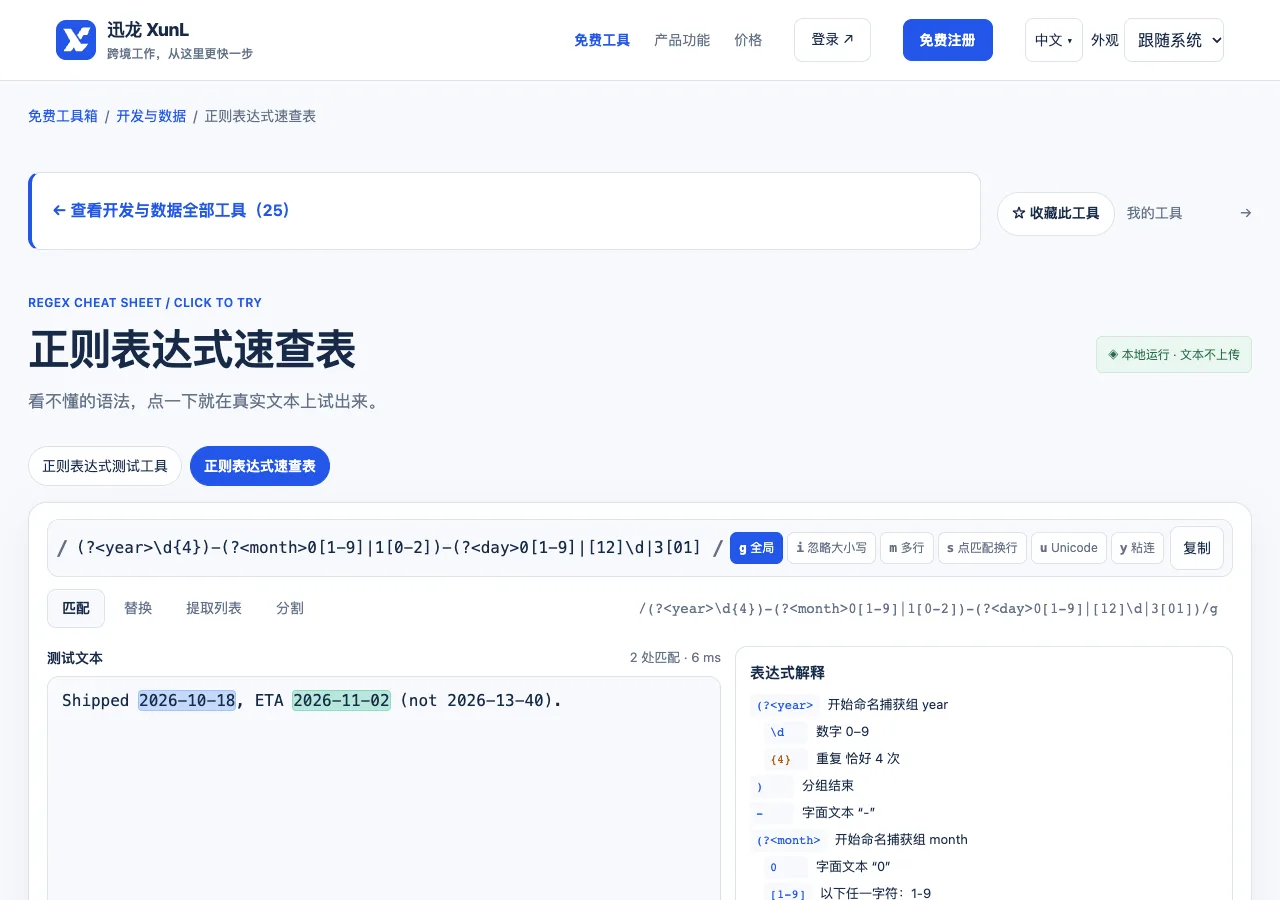Screen dimensions: 1280x900
Task: Open the 跟随系统 appearance dropdown
Action: [1174, 40]
